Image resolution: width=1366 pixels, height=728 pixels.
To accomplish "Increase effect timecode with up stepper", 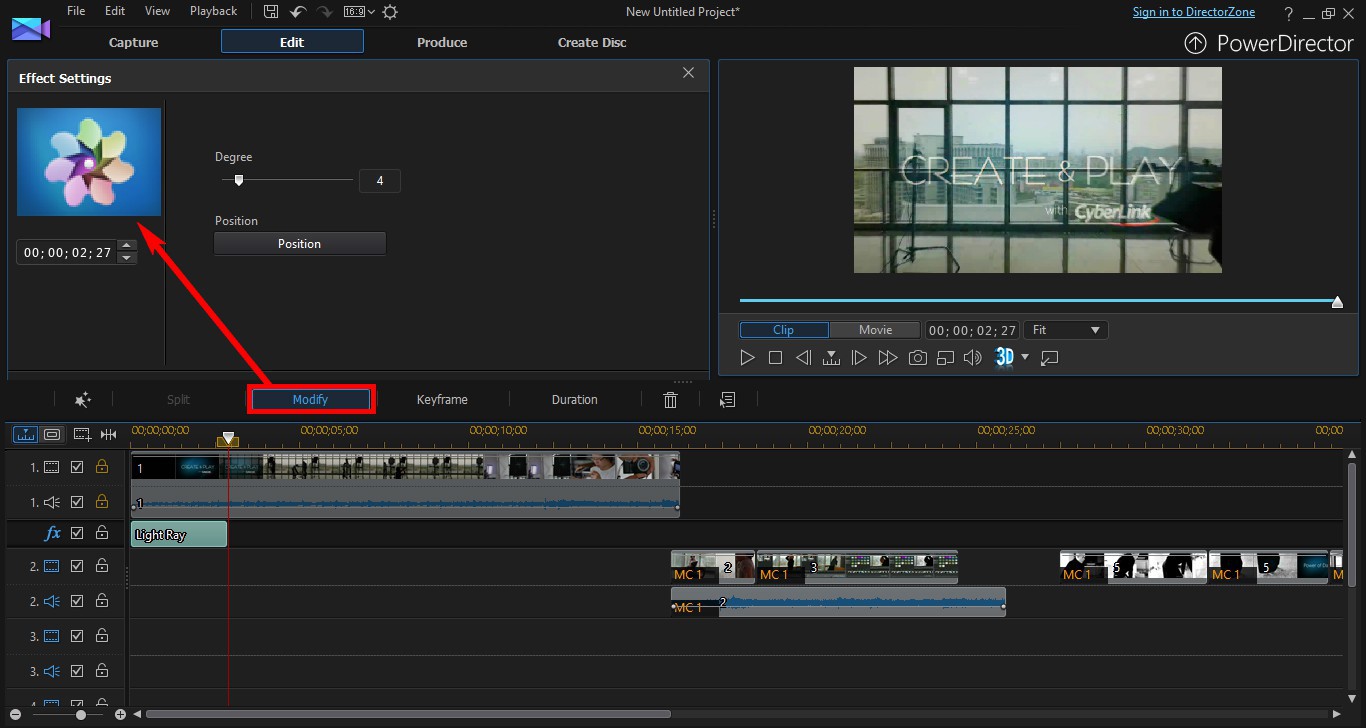I will click(x=126, y=246).
